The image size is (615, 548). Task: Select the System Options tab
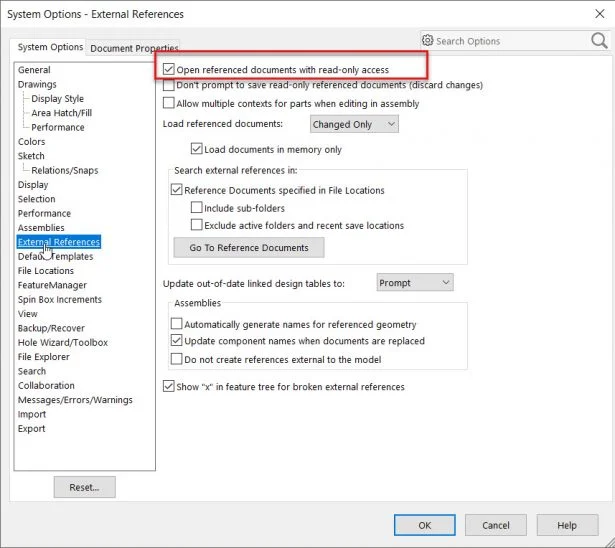pyautogui.click(x=50, y=48)
